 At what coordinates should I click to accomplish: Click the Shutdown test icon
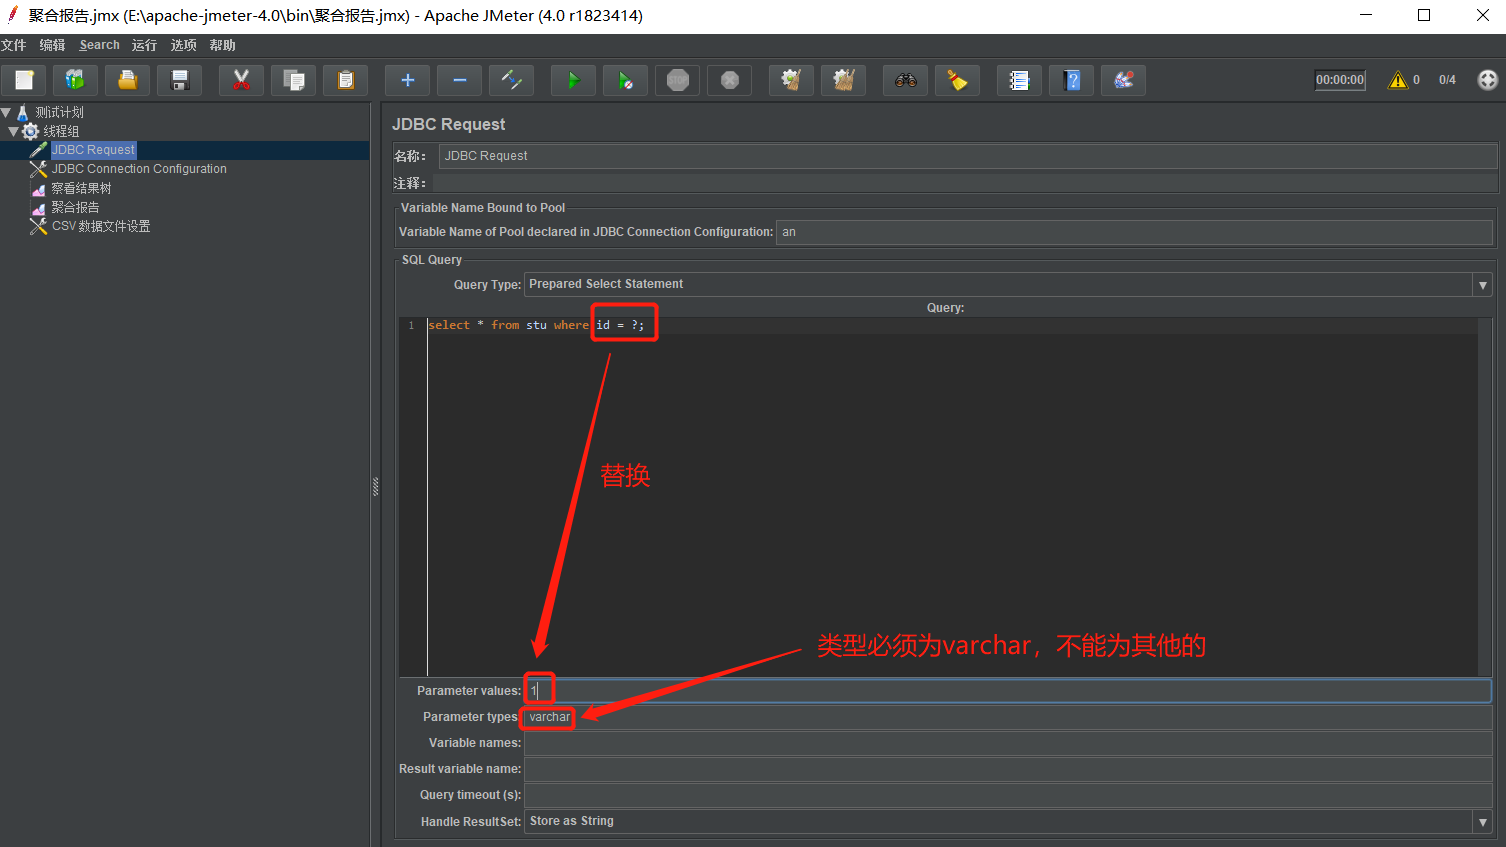click(730, 80)
